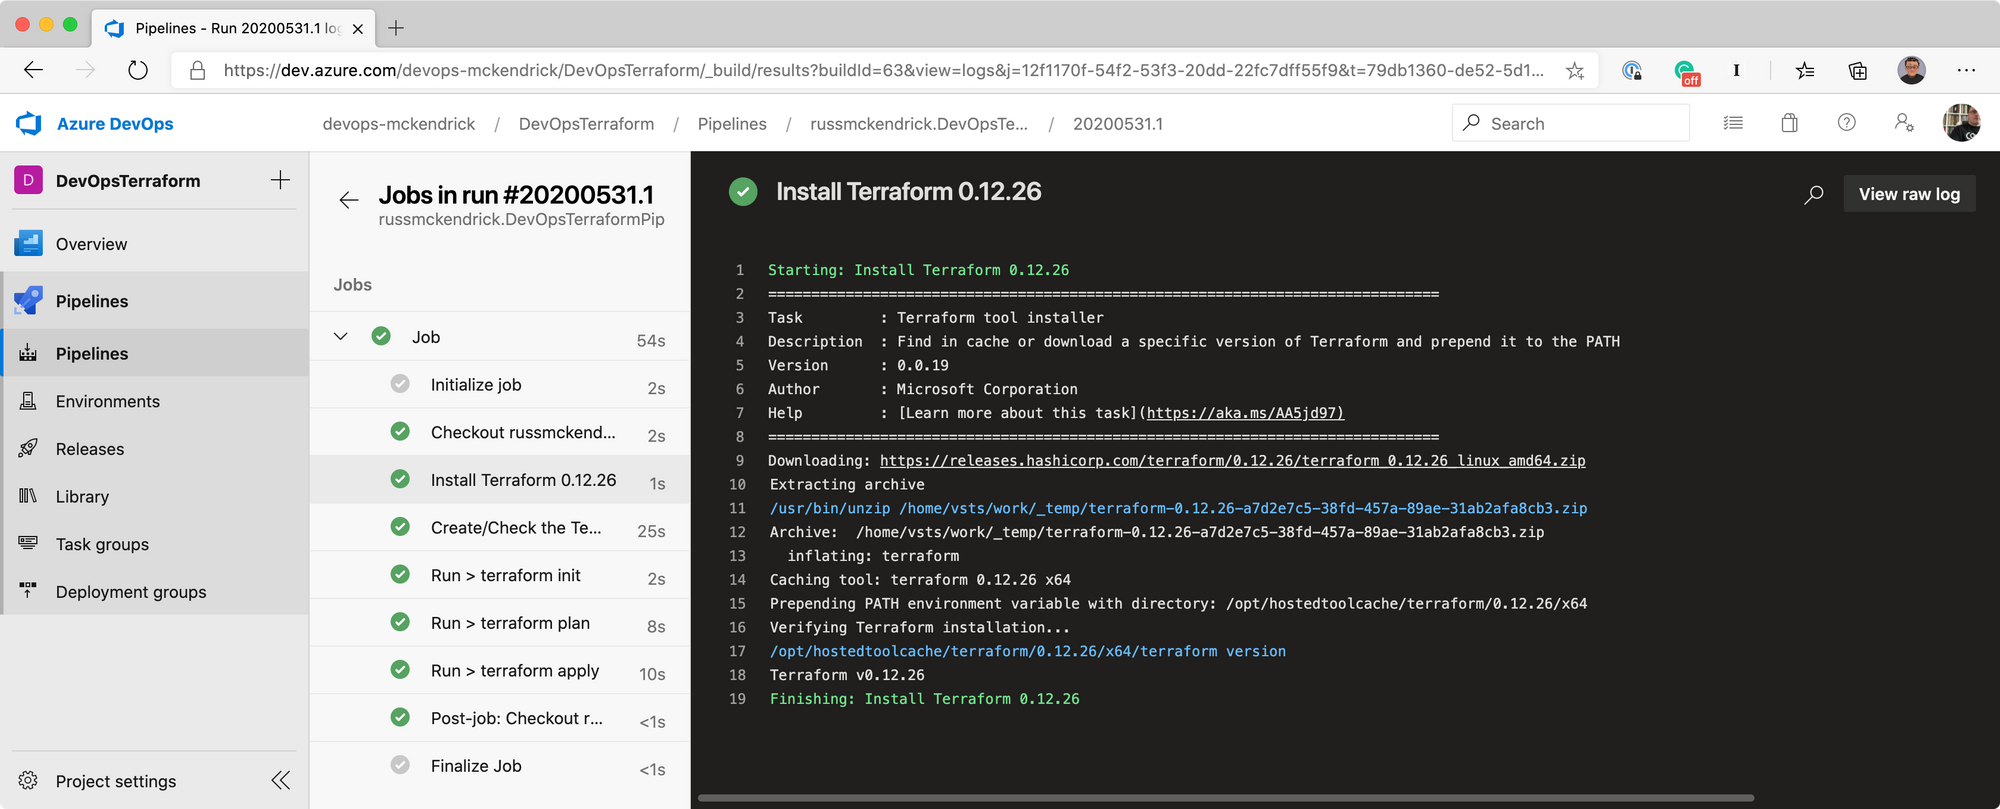Click the DevOpsTerraform project avatar icon

coord(28,180)
